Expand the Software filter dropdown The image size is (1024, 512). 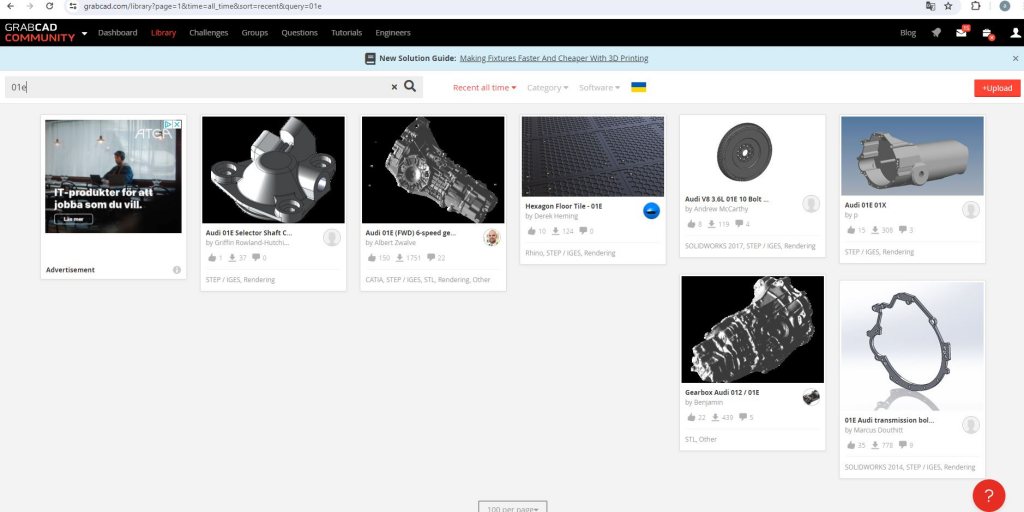(x=600, y=88)
